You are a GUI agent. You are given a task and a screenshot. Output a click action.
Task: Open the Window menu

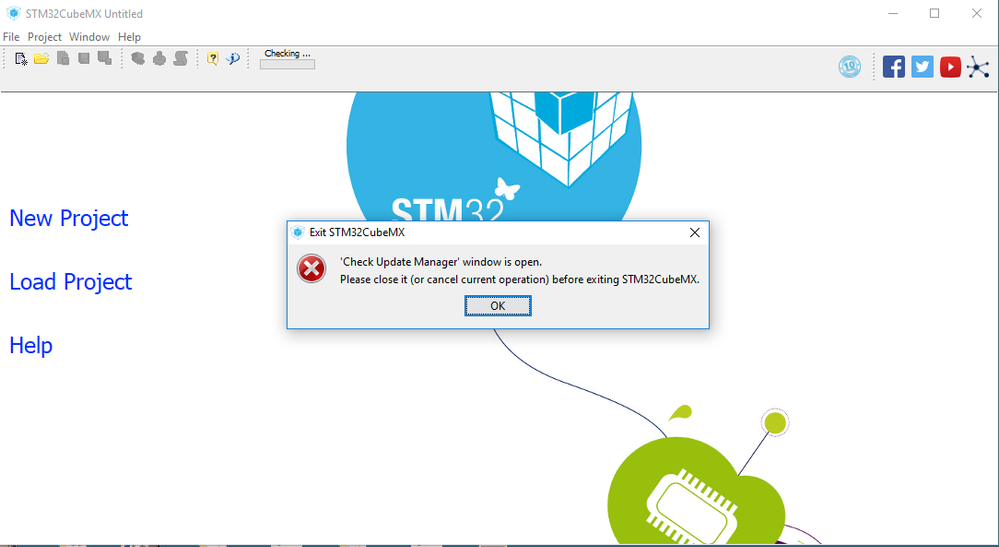click(x=89, y=37)
